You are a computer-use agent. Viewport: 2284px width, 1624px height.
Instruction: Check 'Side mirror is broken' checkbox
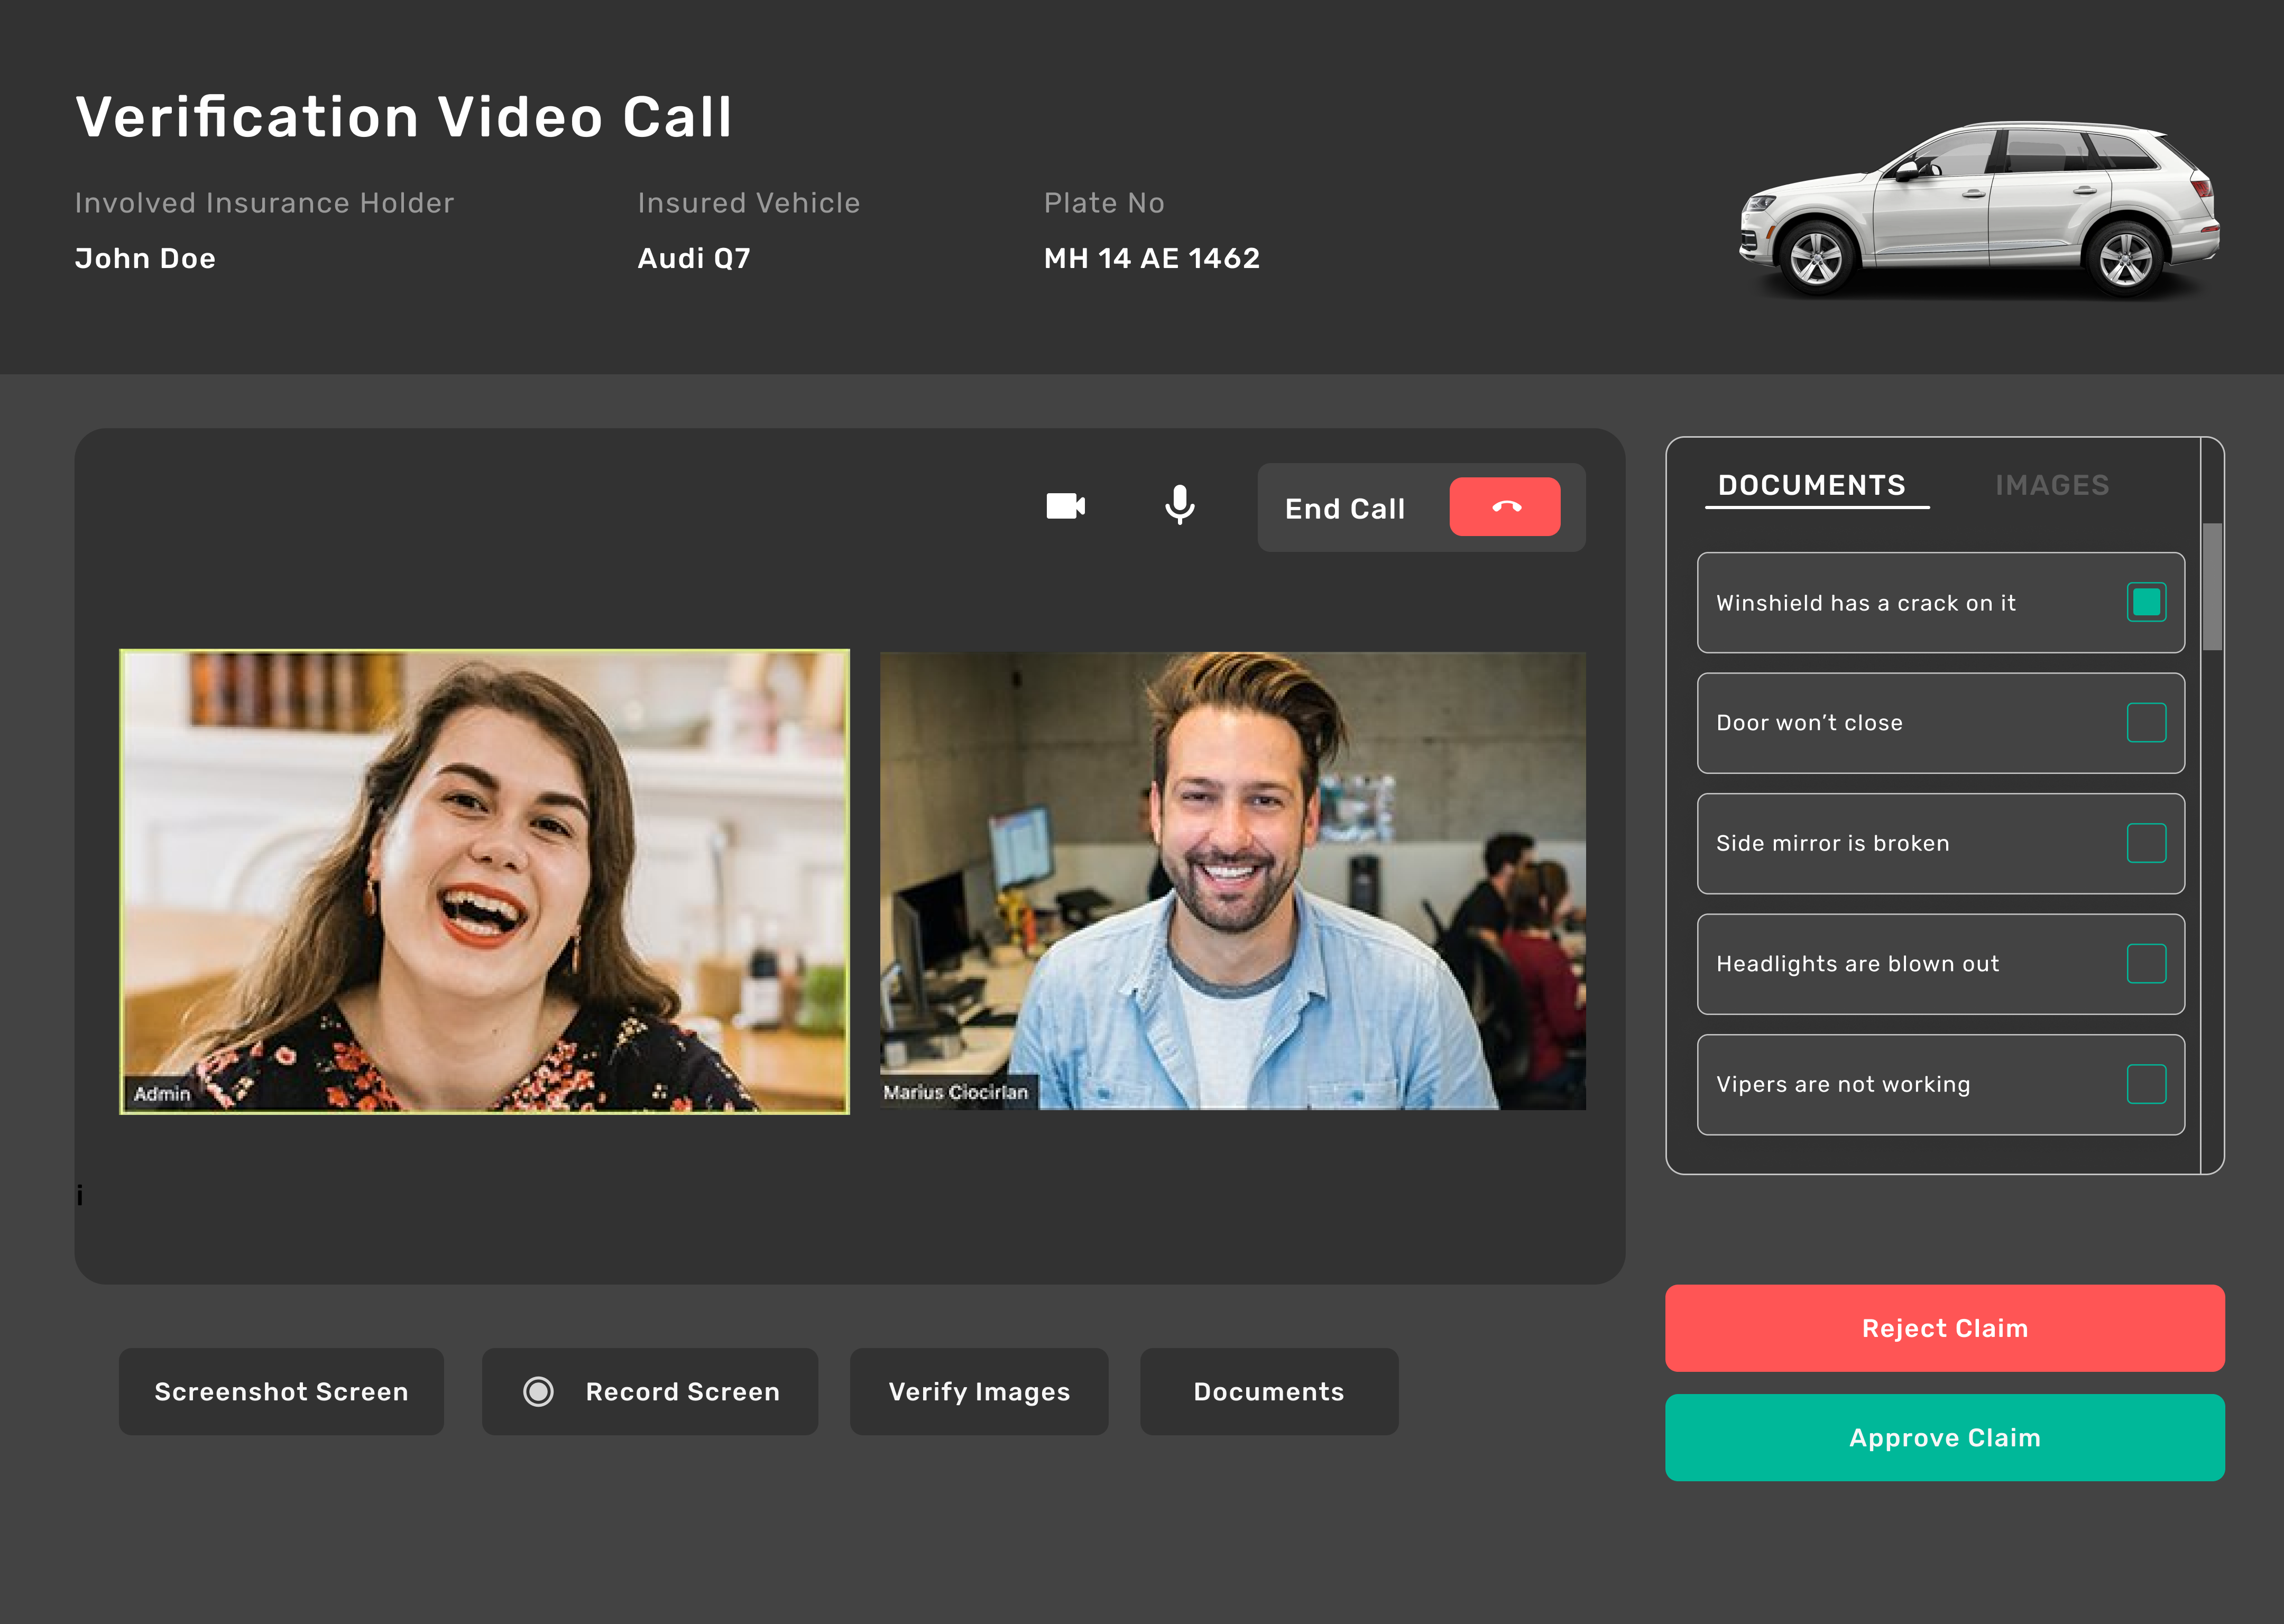pos(2146,843)
